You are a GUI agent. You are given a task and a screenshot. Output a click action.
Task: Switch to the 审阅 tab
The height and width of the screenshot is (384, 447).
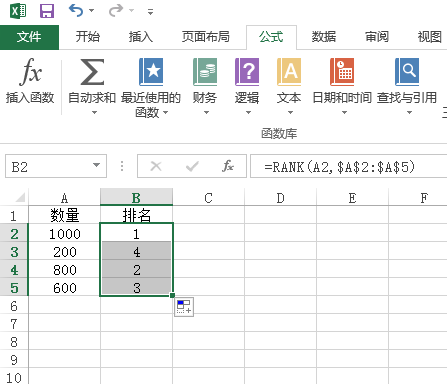[x=377, y=37]
